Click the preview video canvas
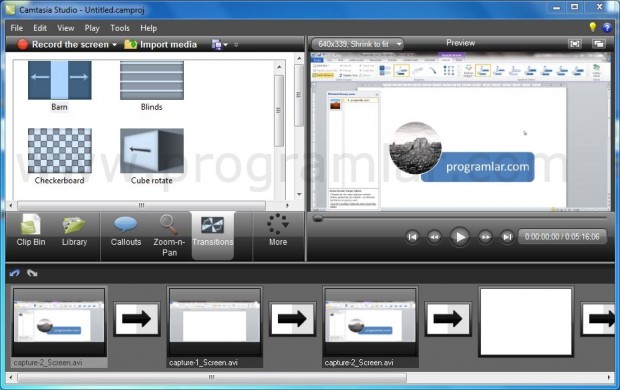Image resolution: width=620 pixels, height=390 pixels. pyautogui.click(x=460, y=131)
